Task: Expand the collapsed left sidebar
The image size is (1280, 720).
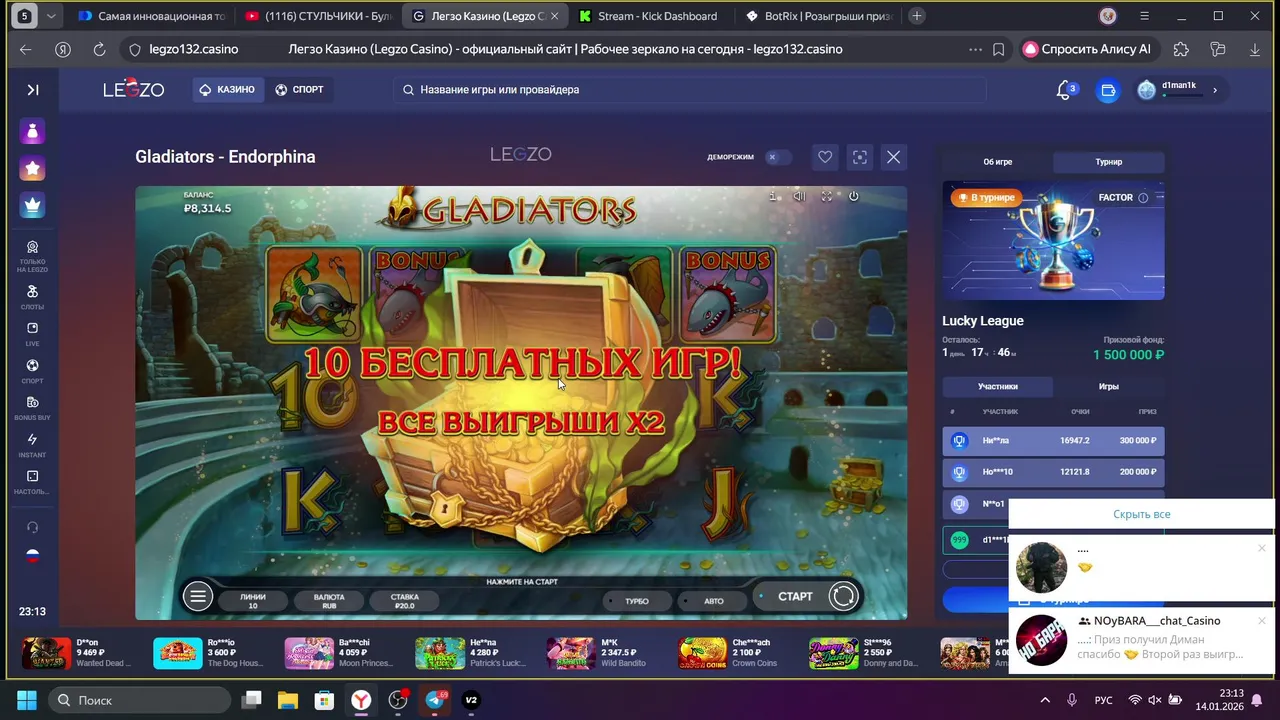Action: click(x=33, y=90)
